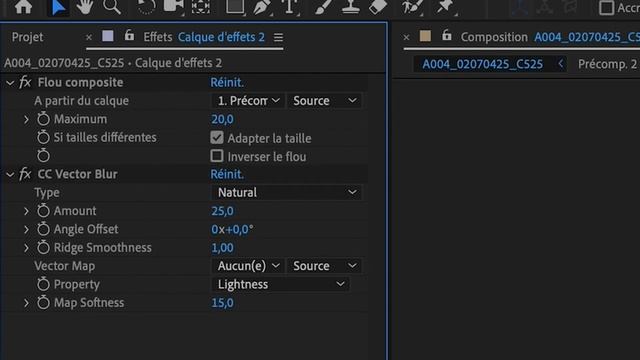Click the Maximum value 20,0
The width and height of the screenshot is (640, 360).
[x=222, y=119]
